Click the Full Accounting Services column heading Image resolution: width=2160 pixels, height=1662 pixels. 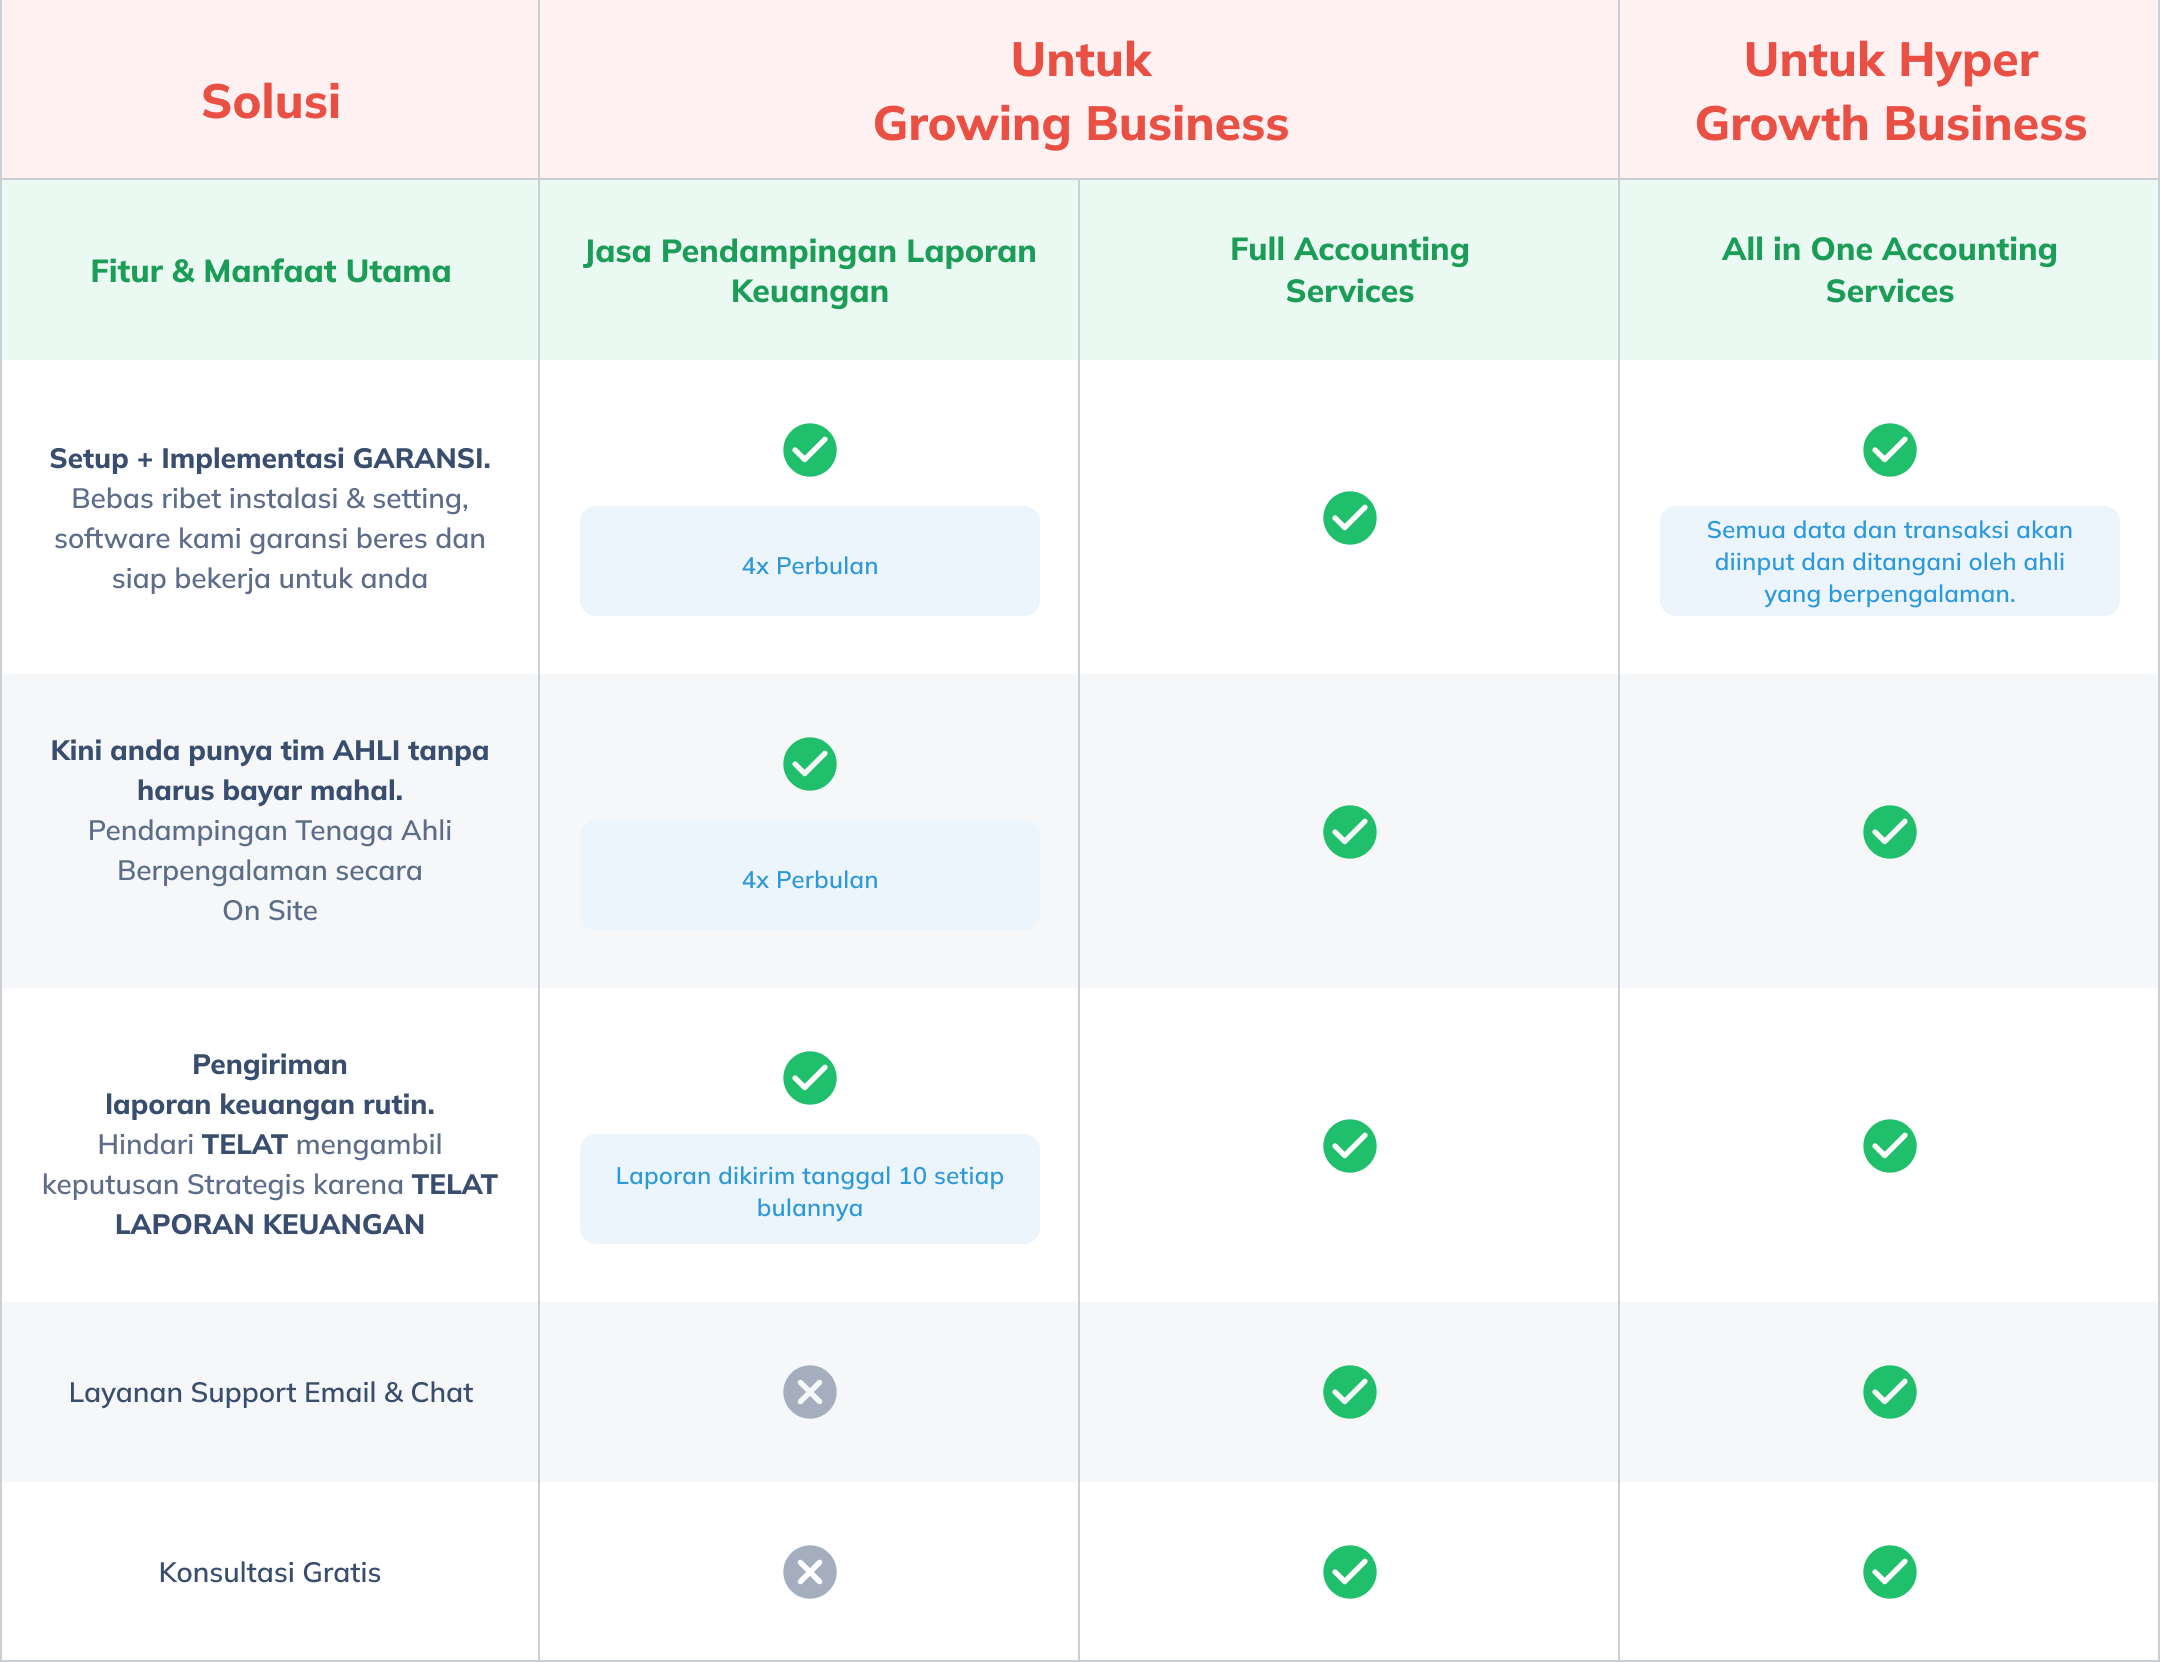[1349, 270]
